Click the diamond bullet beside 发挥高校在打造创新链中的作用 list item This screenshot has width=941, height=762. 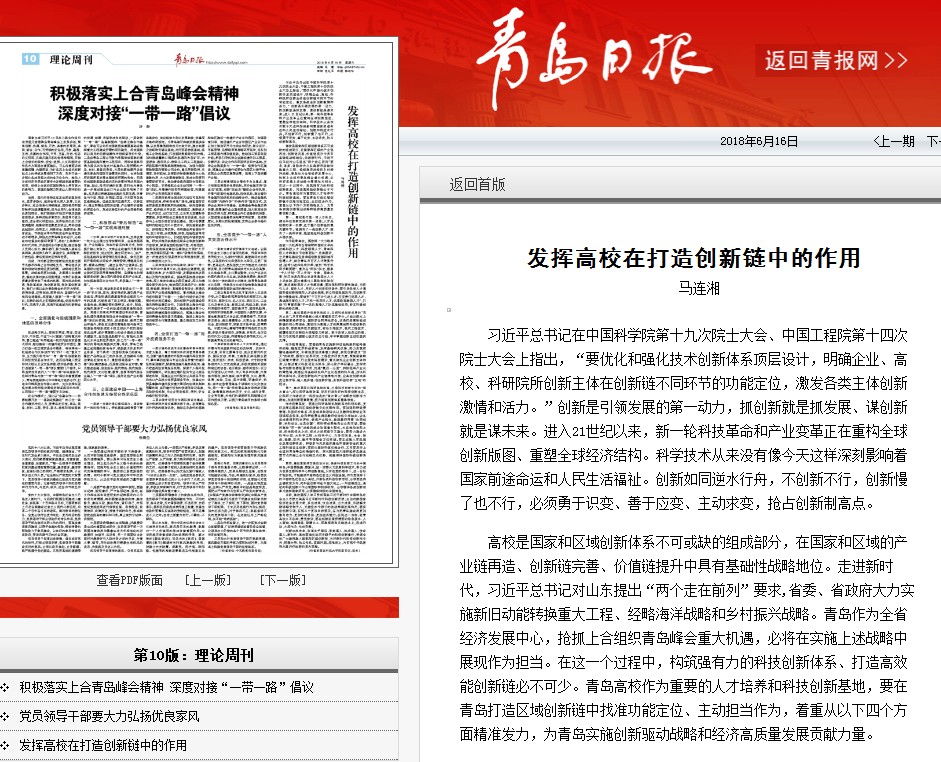[5, 746]
